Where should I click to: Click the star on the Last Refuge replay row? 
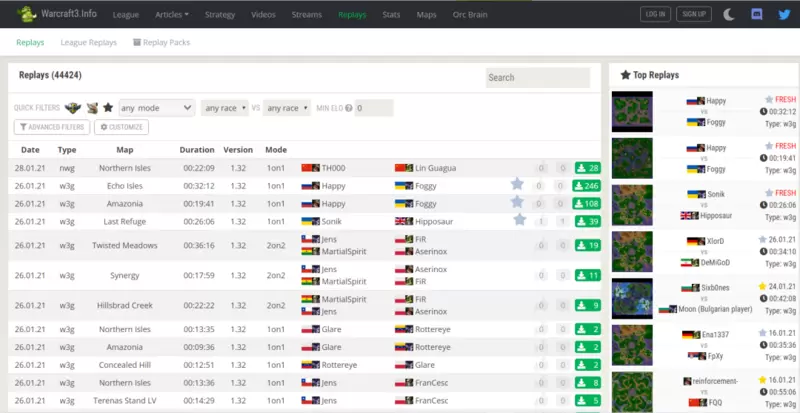[x=518, y=220]
